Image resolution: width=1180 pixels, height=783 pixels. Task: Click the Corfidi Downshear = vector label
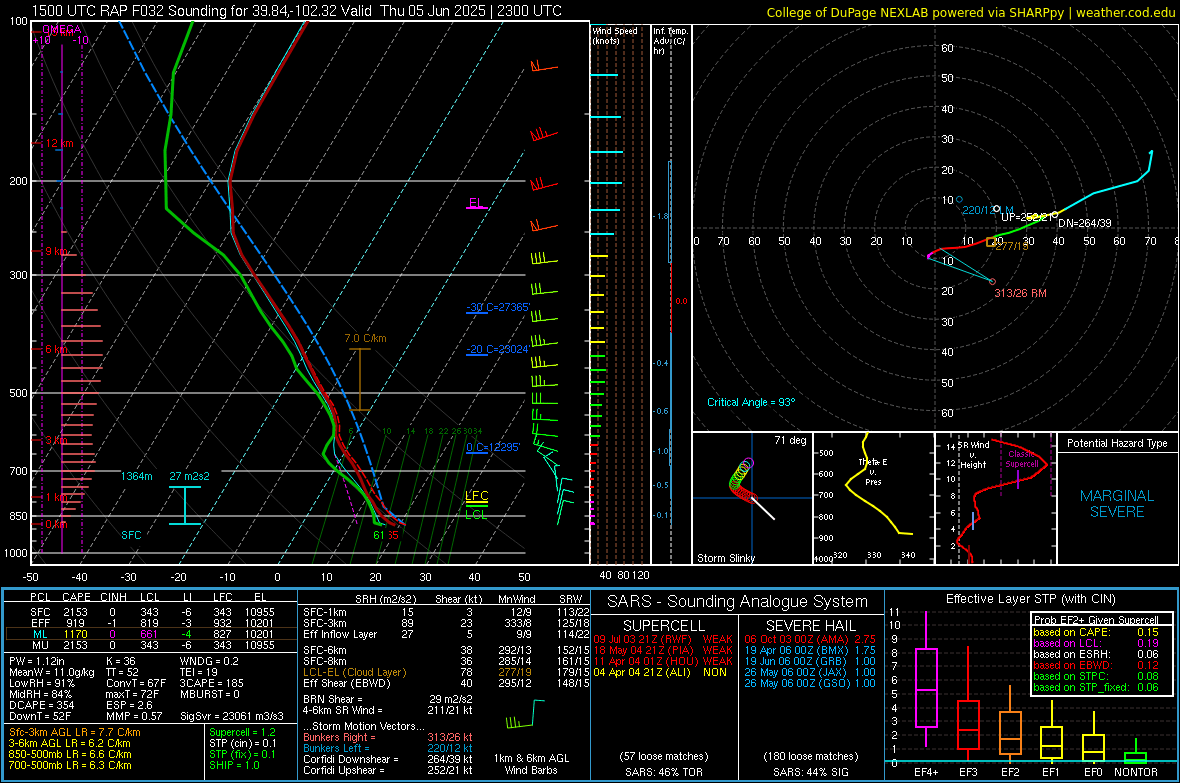(x=348, y=759)
